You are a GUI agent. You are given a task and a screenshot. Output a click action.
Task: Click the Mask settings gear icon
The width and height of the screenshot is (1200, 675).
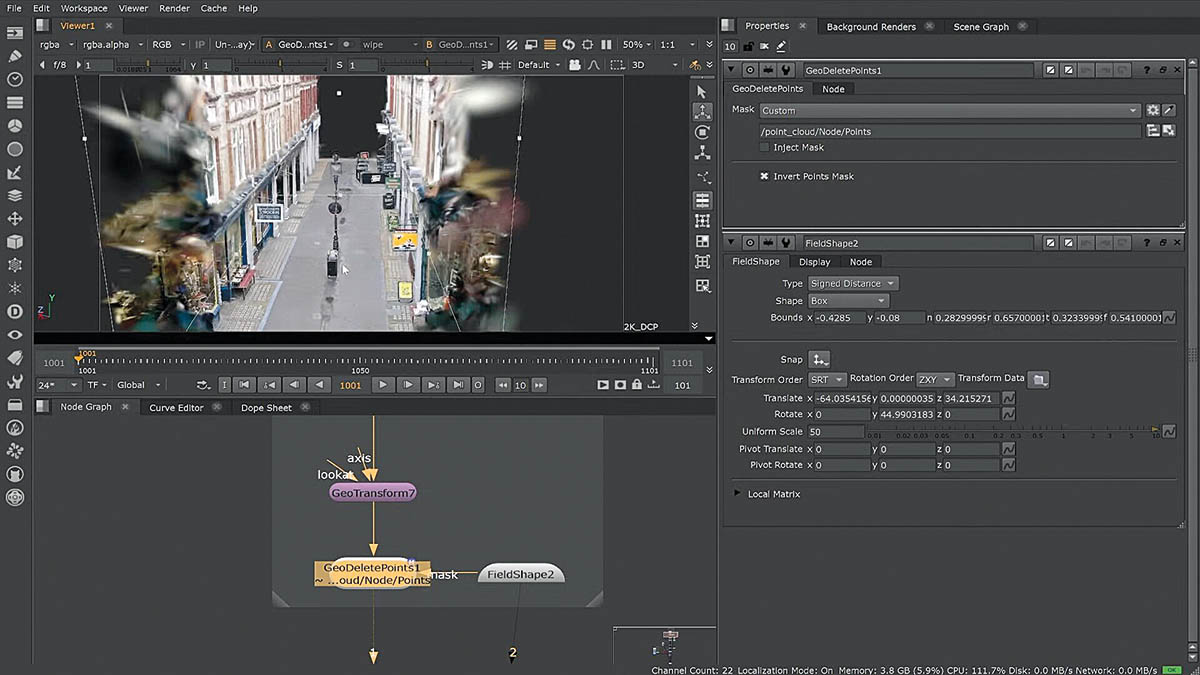pyautogui.click(x=1153, y=110)
